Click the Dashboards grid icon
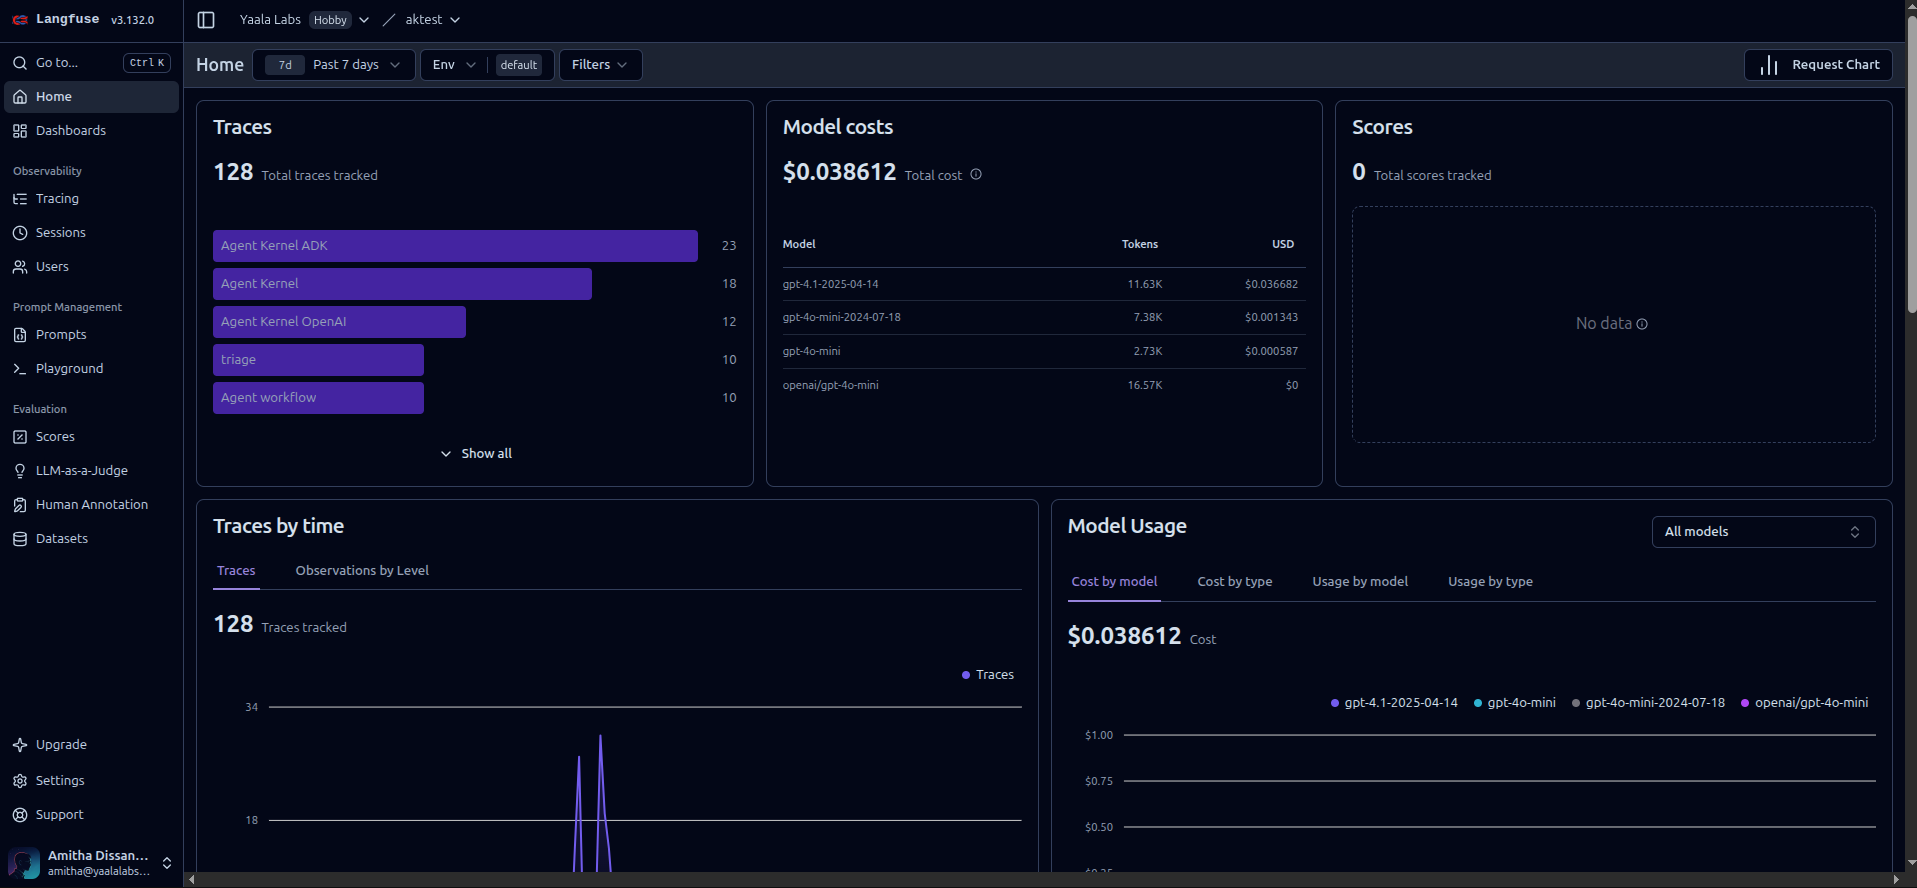 tap(20, 131)
